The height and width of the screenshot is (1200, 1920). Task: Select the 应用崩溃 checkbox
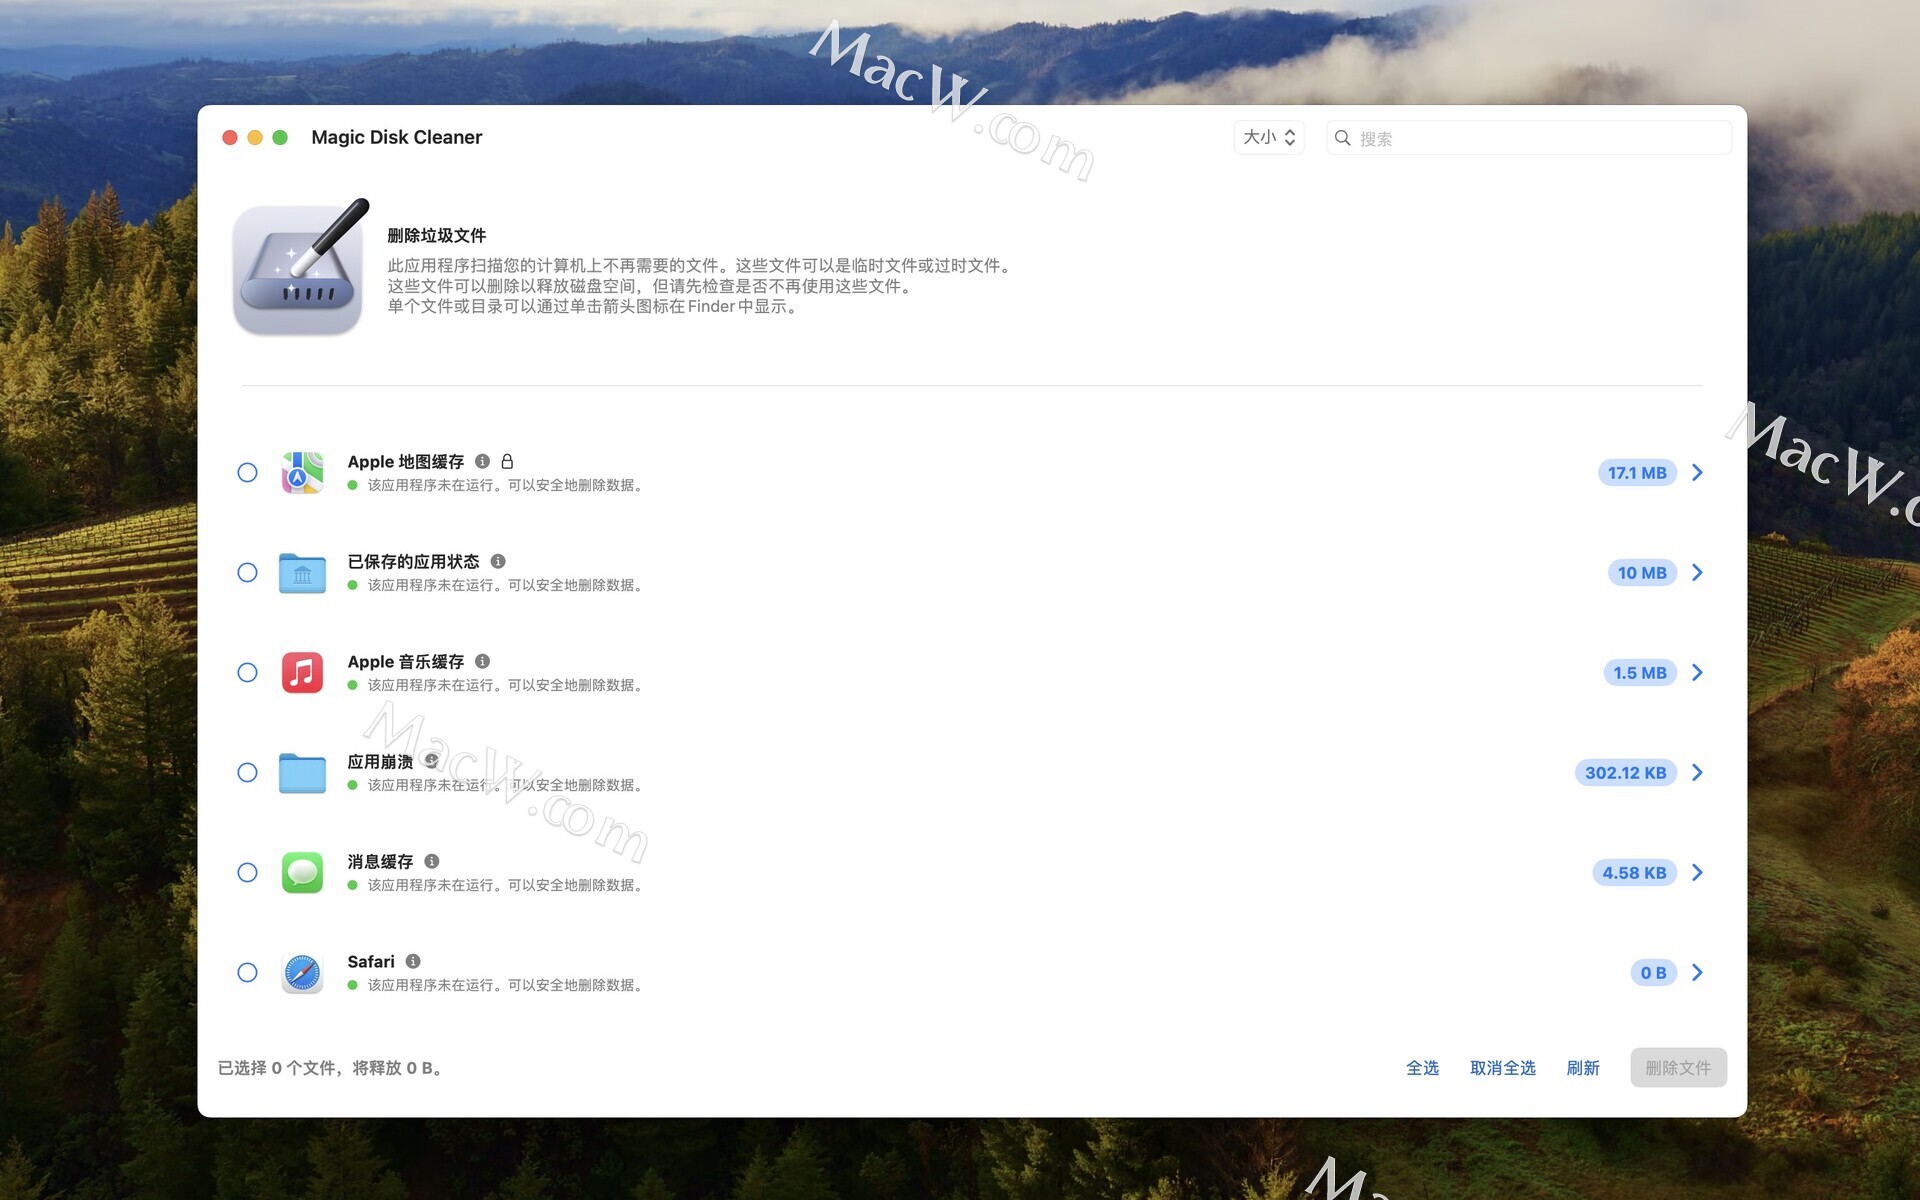click(x=247, y=772)
